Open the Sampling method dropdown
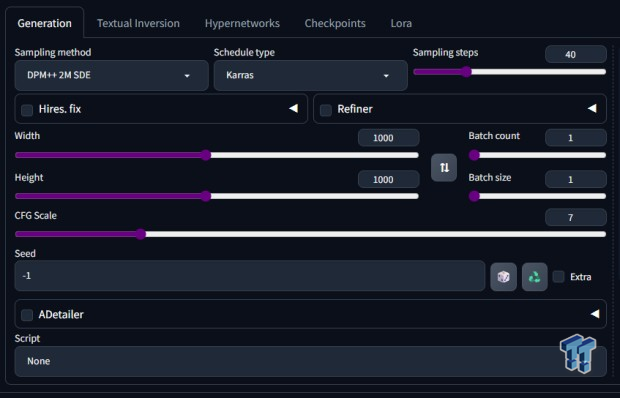This screenshot has height=398, width=620. (112, 75)
